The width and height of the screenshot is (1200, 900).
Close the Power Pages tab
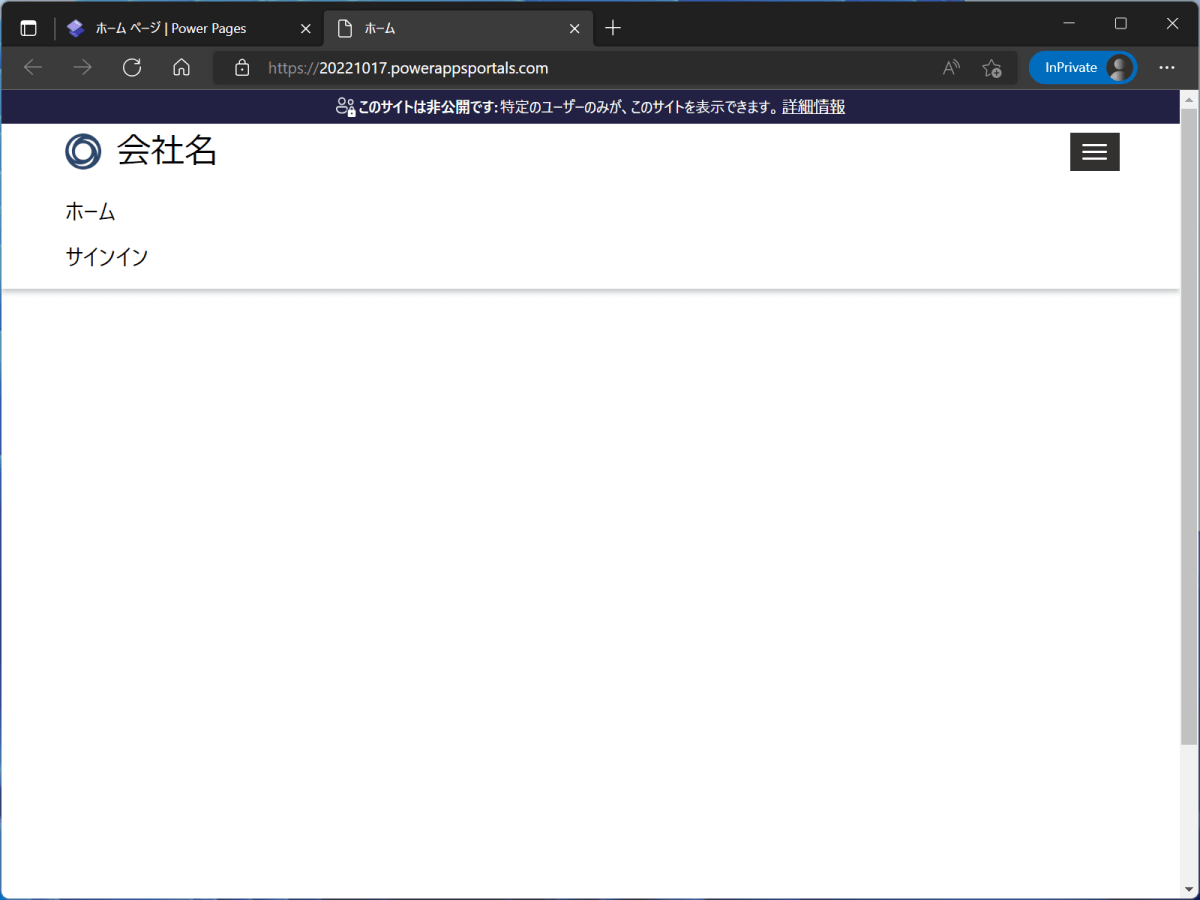tap(306, 28)
